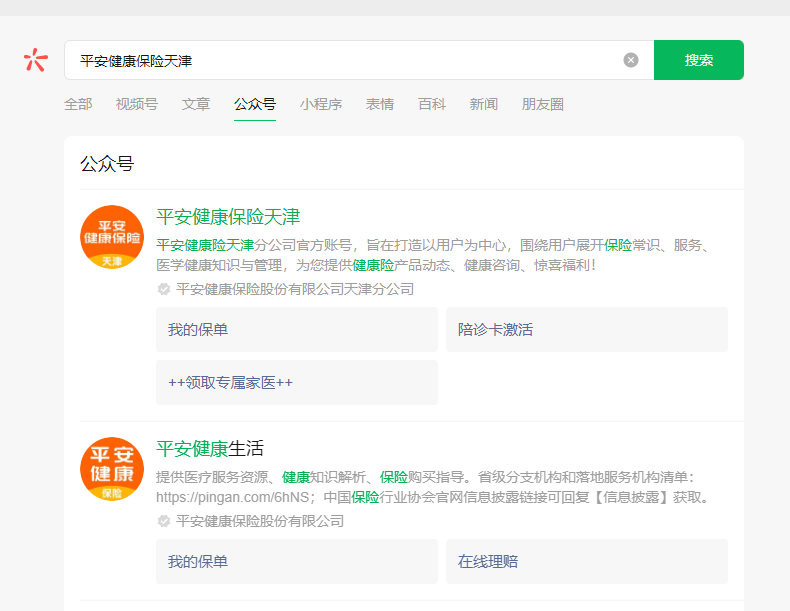The width and height of the screenshot is (790, 611).
Task: Switch to the 新闻 tab
Action: (484, 104)
